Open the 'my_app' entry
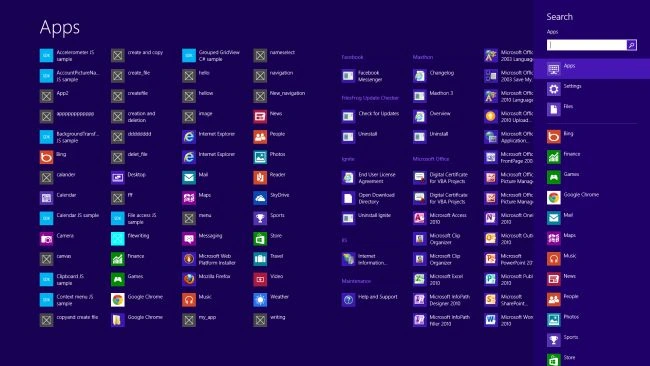The width and height of the screenshot is (650, 366). pos(200,320)
